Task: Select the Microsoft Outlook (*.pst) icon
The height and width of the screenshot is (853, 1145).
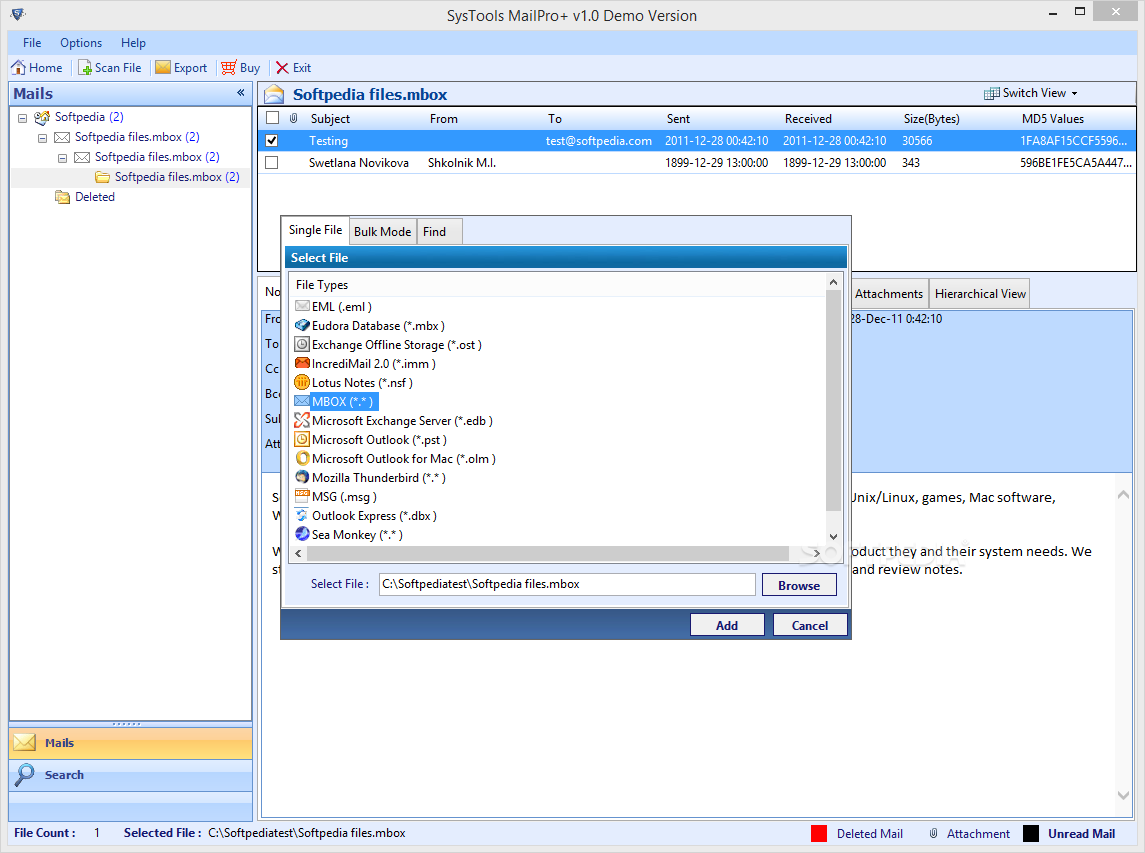Action: [302, 439]
